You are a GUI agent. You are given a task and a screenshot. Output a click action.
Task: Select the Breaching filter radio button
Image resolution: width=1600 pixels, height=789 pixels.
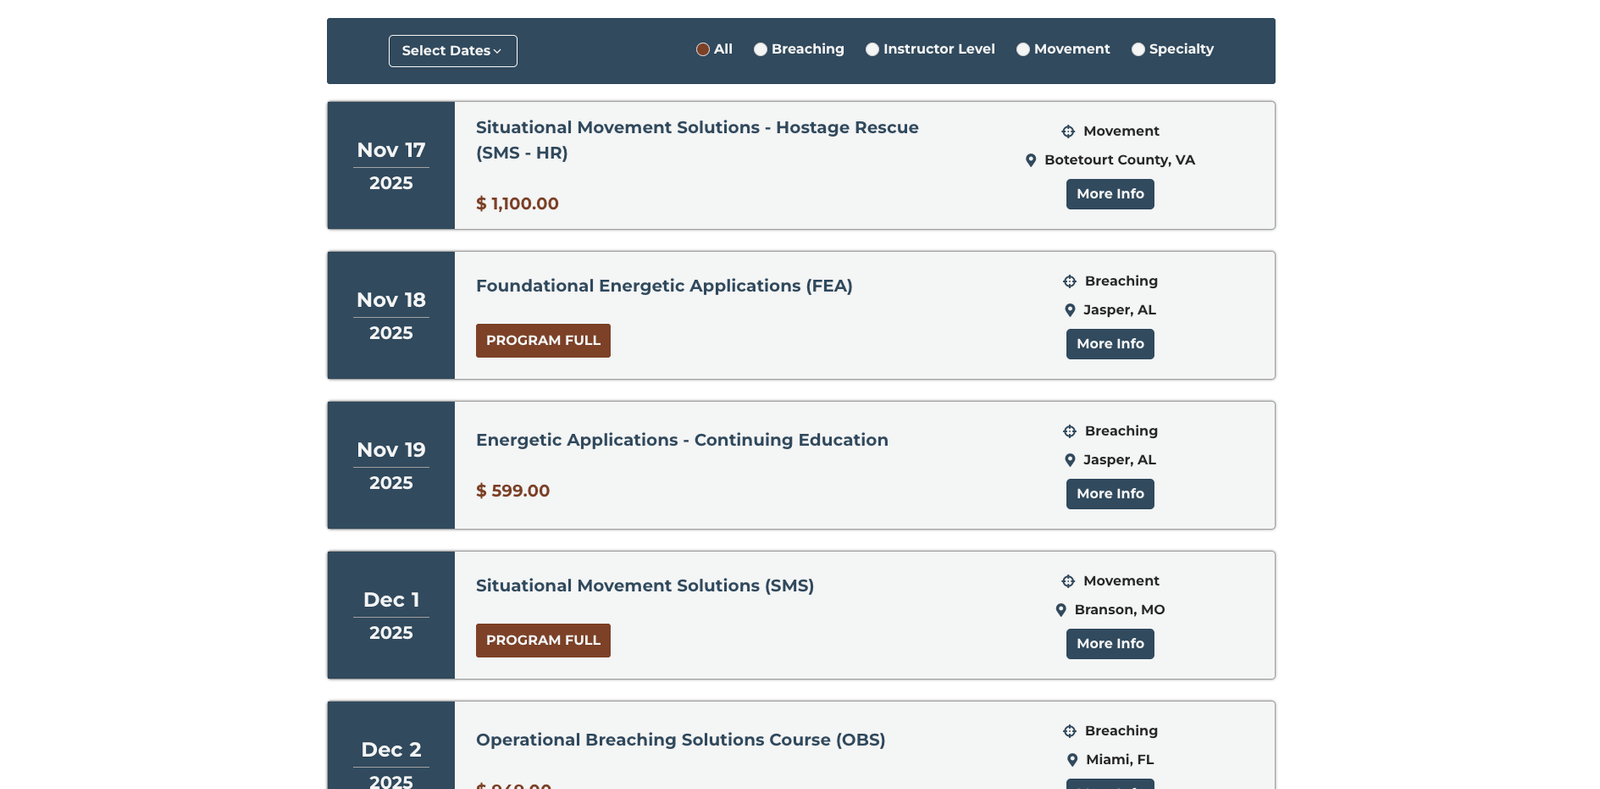(760, 49)
